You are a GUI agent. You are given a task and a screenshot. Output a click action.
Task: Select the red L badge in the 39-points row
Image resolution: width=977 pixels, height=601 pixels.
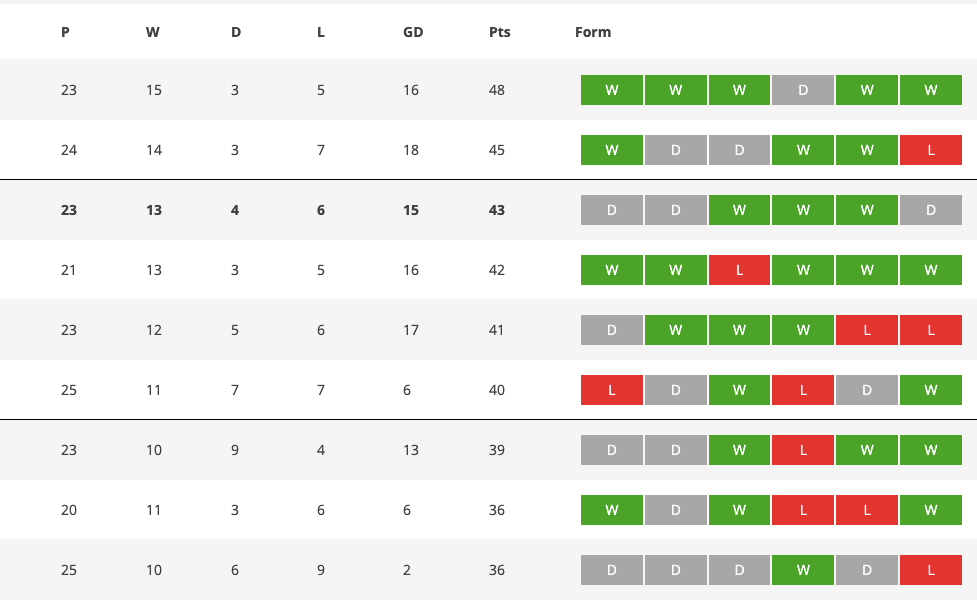coord(803,450)
